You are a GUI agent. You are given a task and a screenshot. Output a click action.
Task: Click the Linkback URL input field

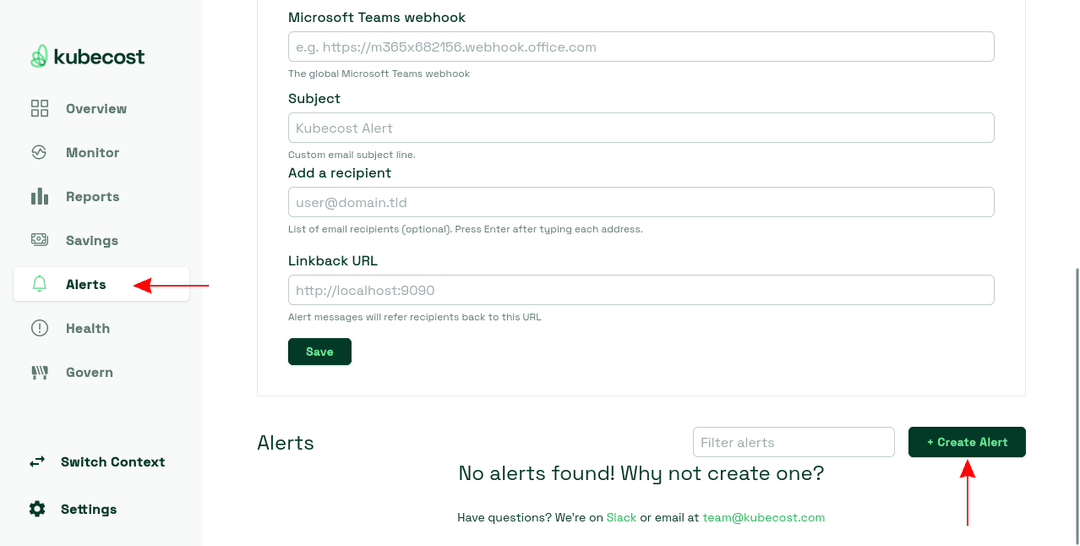tap(640, 290)
